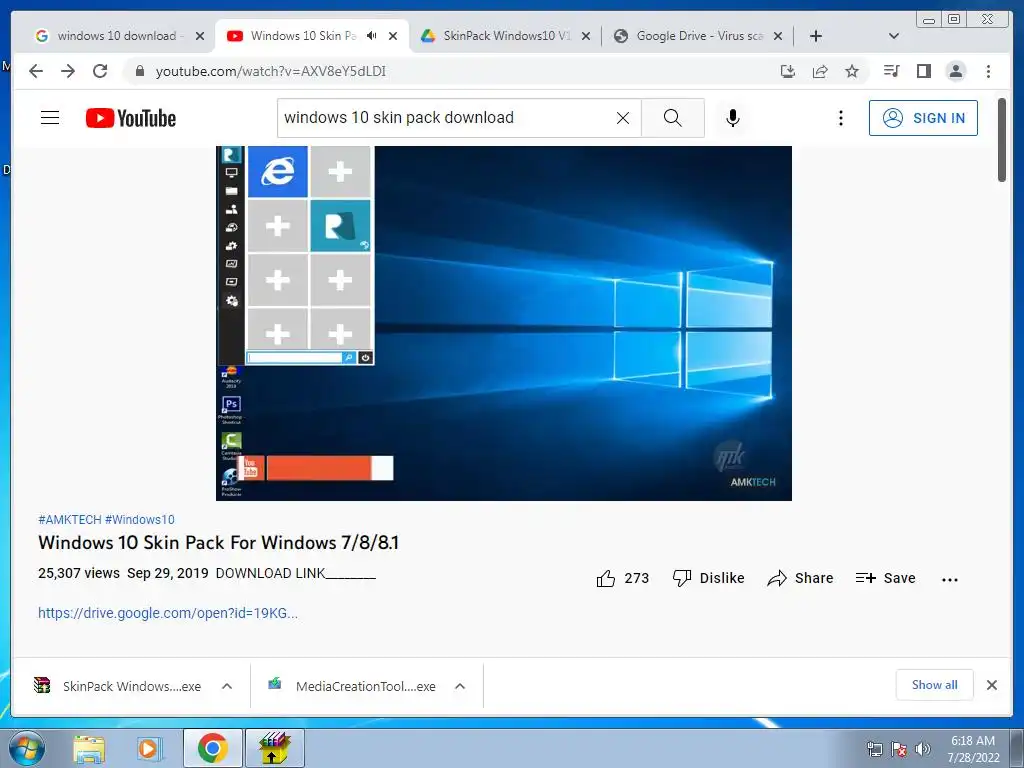Open a new browser tab

point(816,36)
